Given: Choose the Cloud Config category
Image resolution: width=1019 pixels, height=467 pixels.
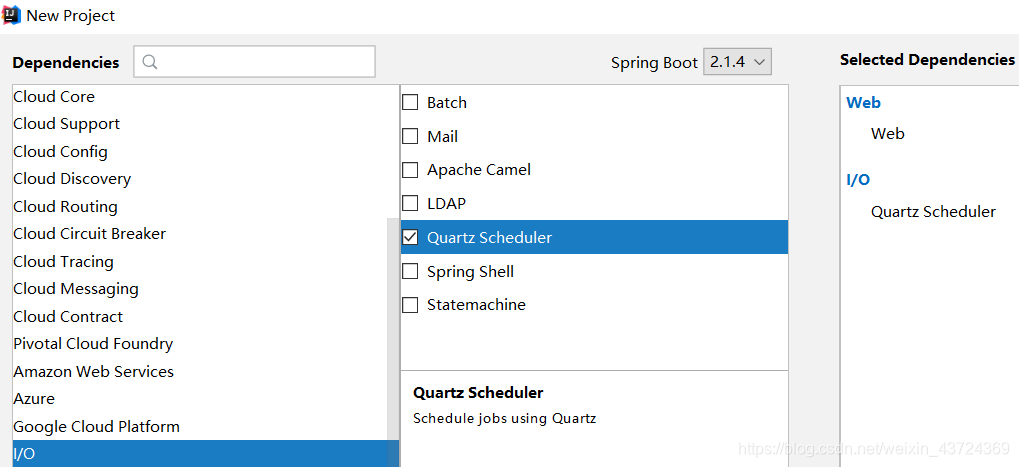Looking at the screenshot, I should pyautogui.click(x=60, y=152).
